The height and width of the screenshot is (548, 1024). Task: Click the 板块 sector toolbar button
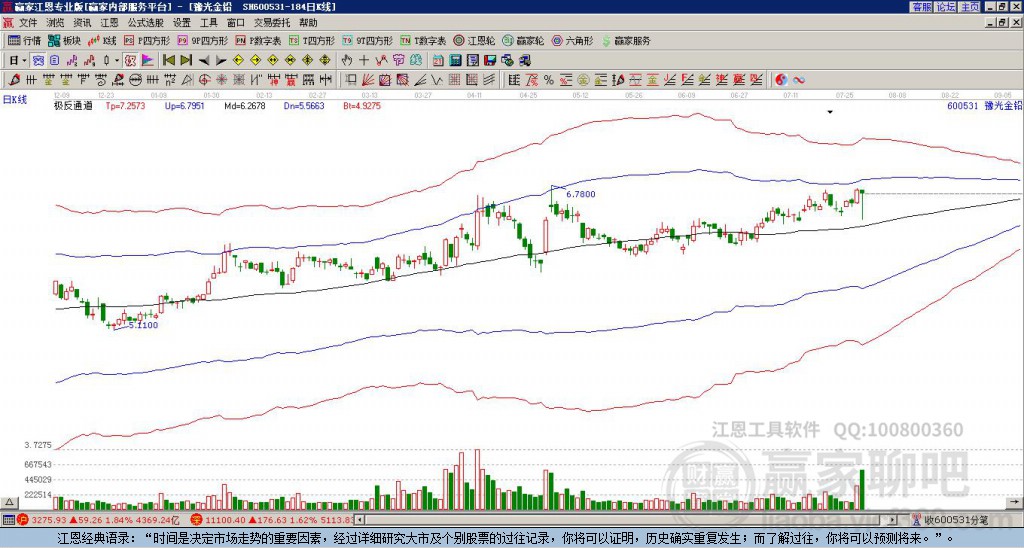tap(64, 40)
